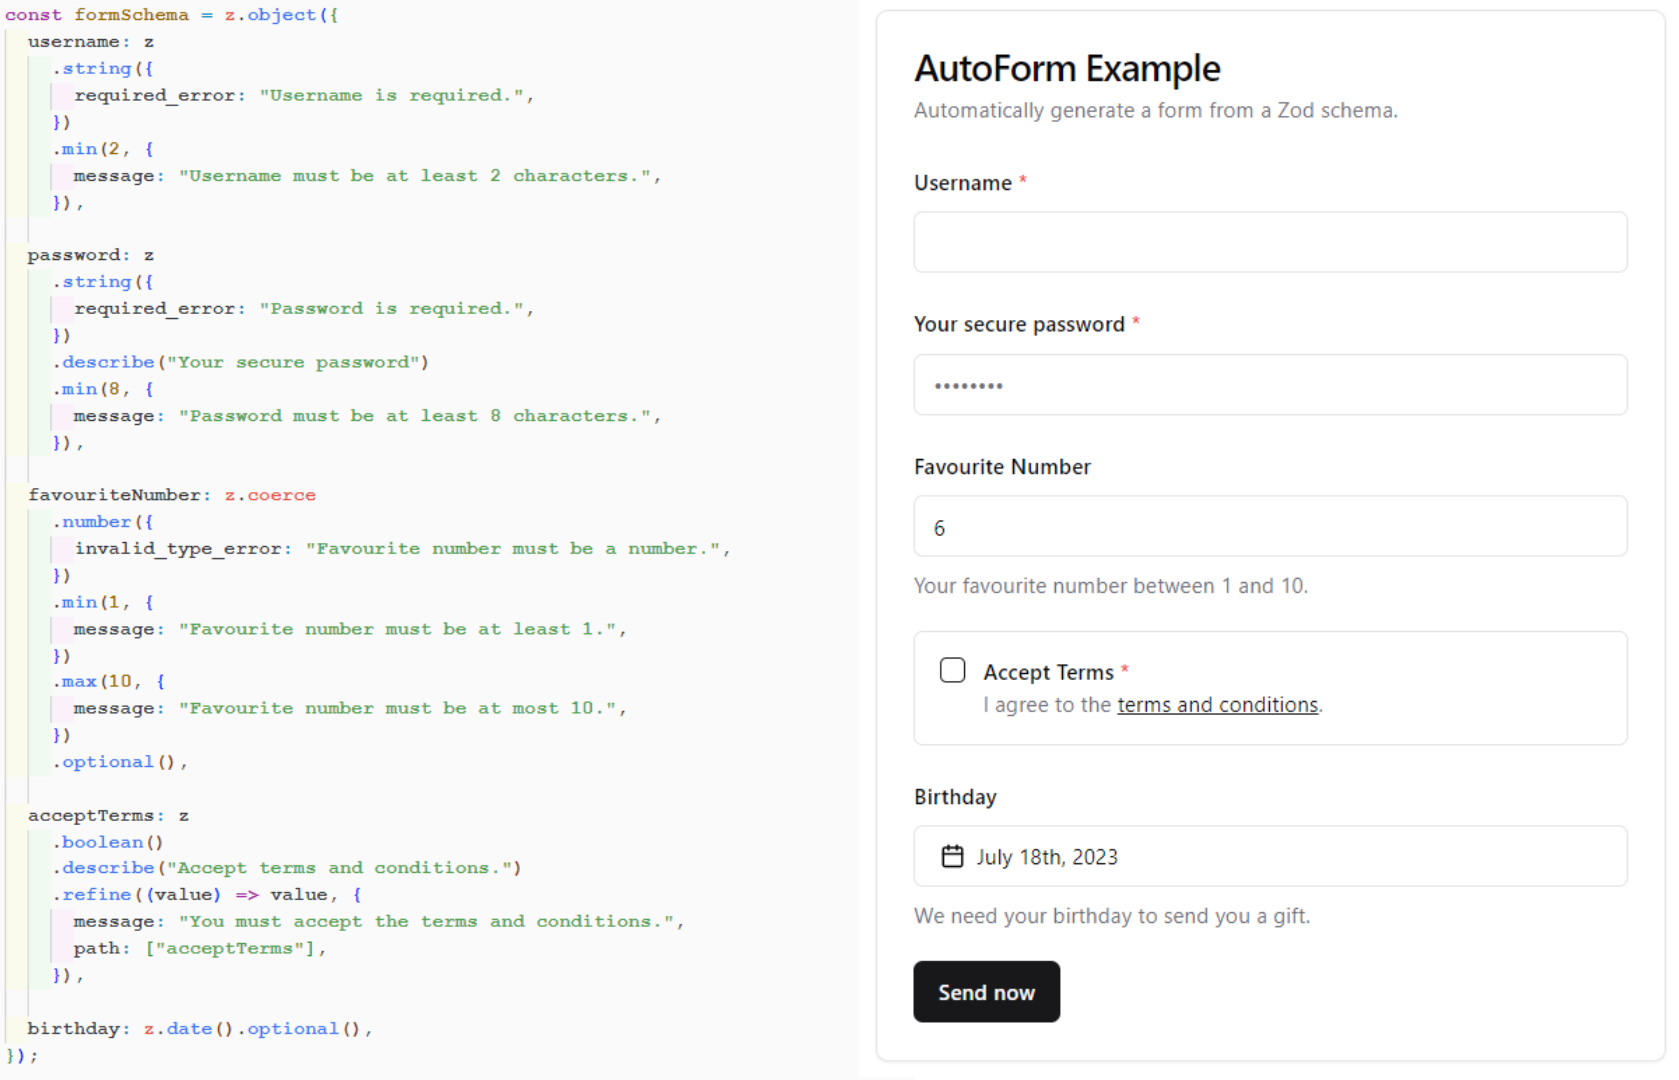Click the Username input field
The image size is (1679, 1080).
[1270, 242]
